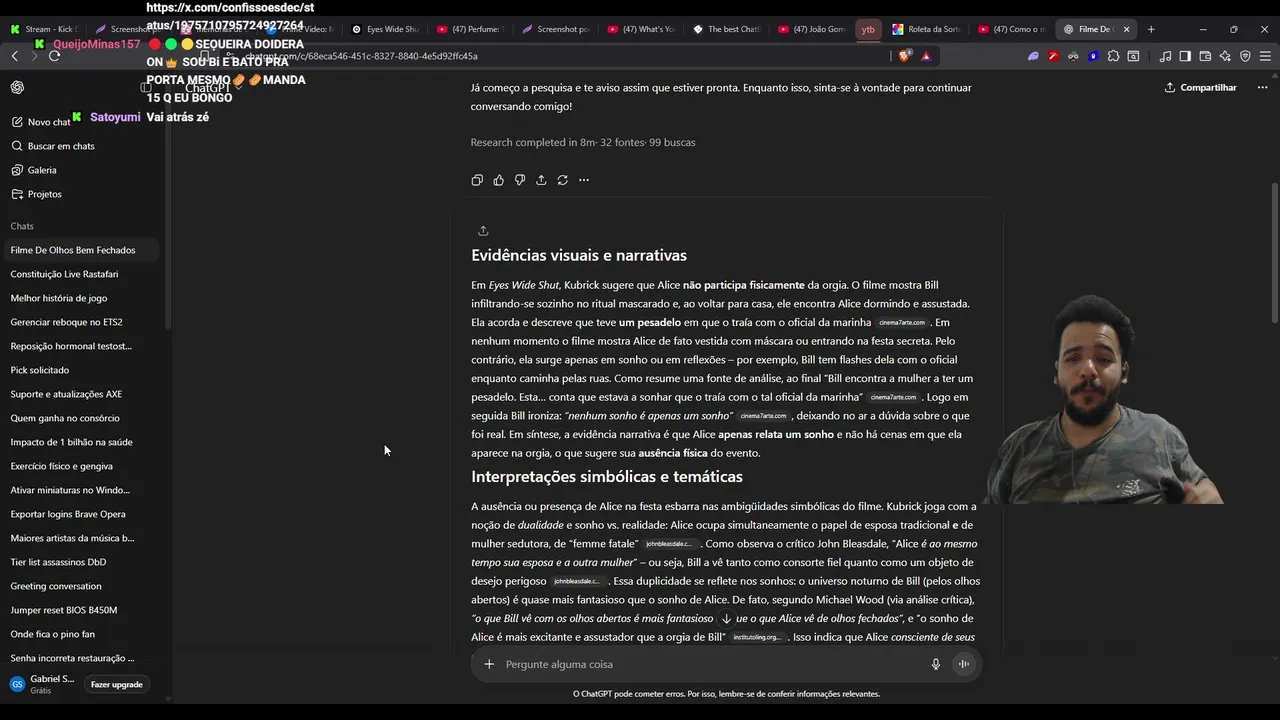The image size is (1280, 720).
Task: Give thumbs down to the response
Action: click(x=520, y=180)
